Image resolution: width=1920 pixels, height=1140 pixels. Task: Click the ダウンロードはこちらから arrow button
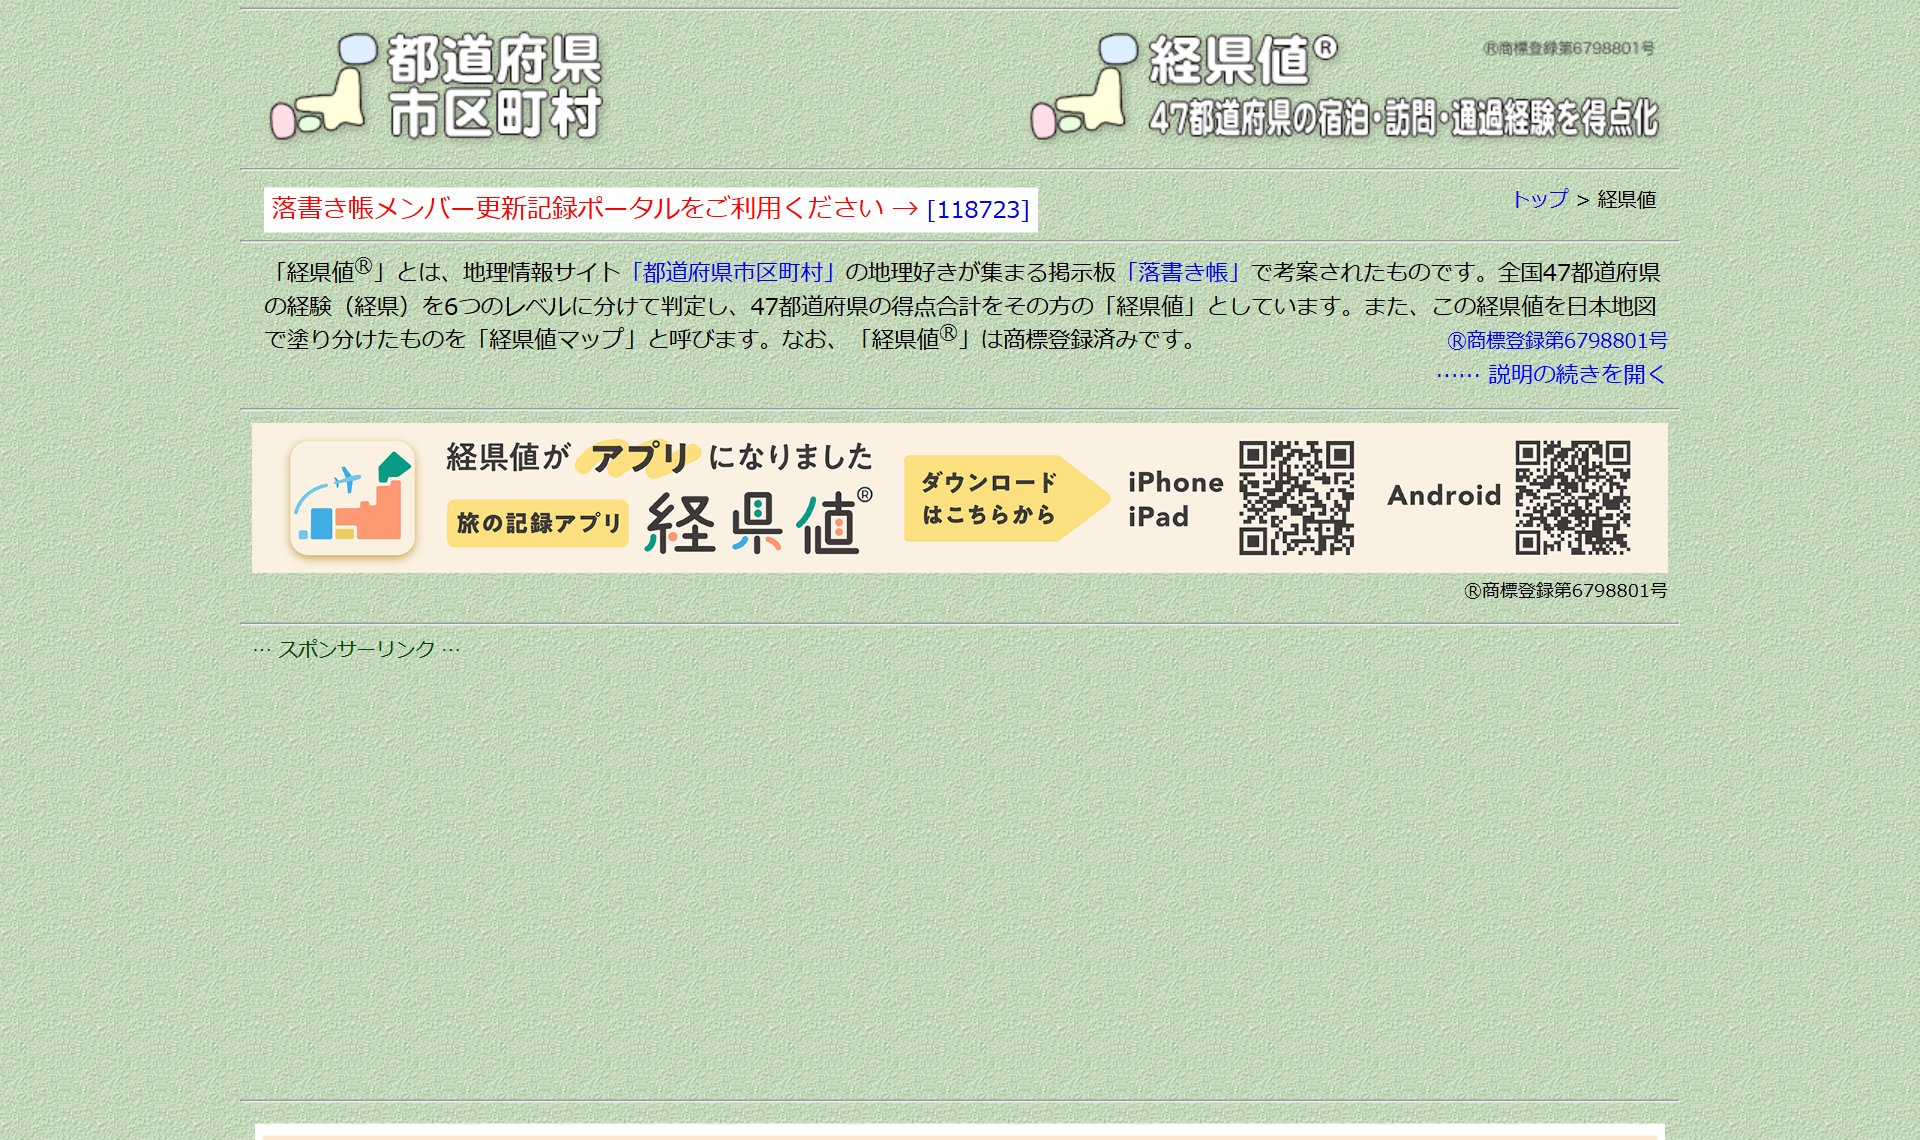pyautogui.click(x=1006, y=498)
